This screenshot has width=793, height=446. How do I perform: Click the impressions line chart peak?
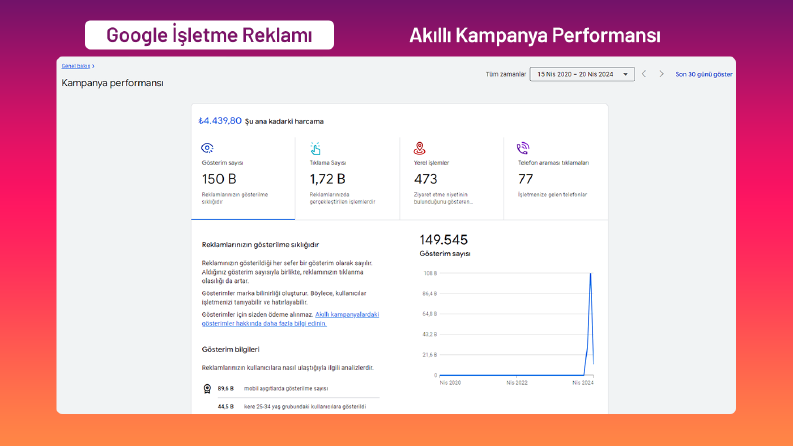pyautogui.click(x=590, y=274)
